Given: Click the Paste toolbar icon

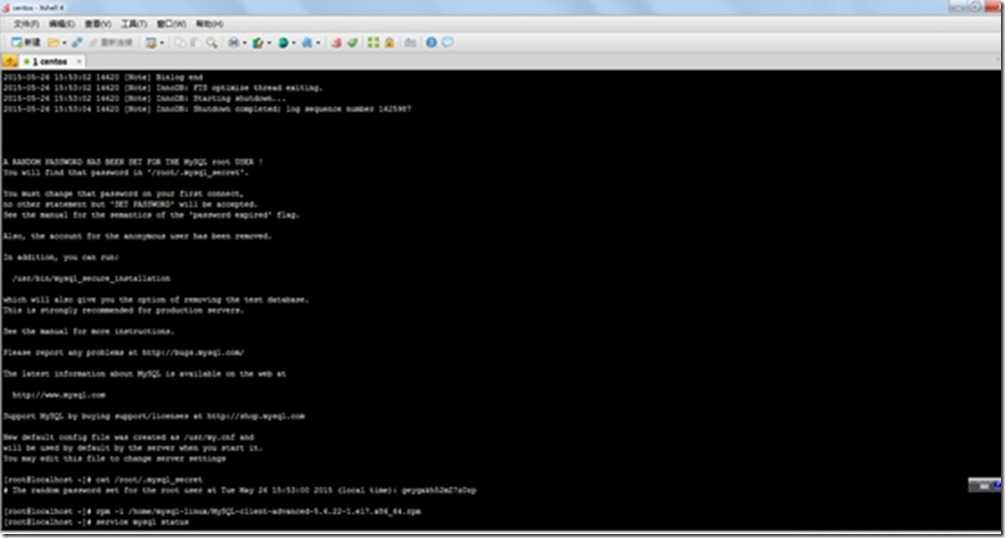Looking at the screenshot, I should 195,42.
